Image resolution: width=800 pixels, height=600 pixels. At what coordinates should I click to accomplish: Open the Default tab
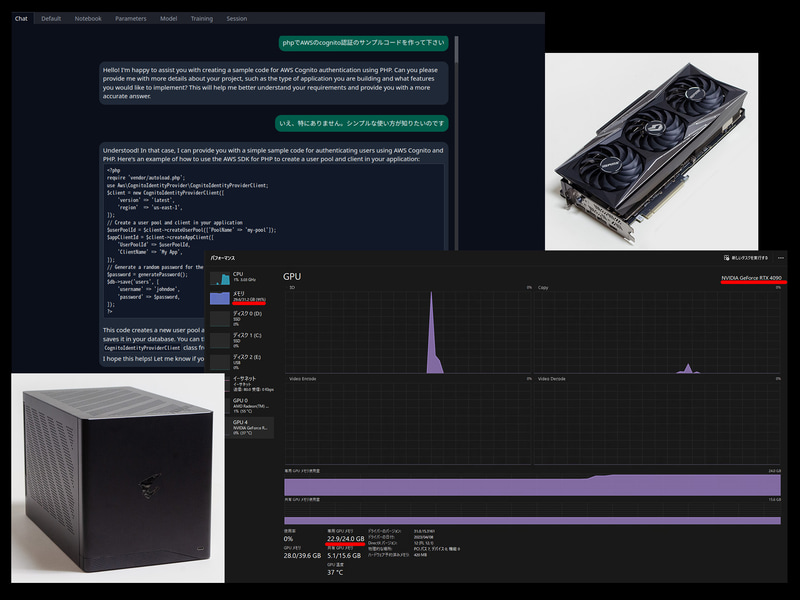pos(51,18)
